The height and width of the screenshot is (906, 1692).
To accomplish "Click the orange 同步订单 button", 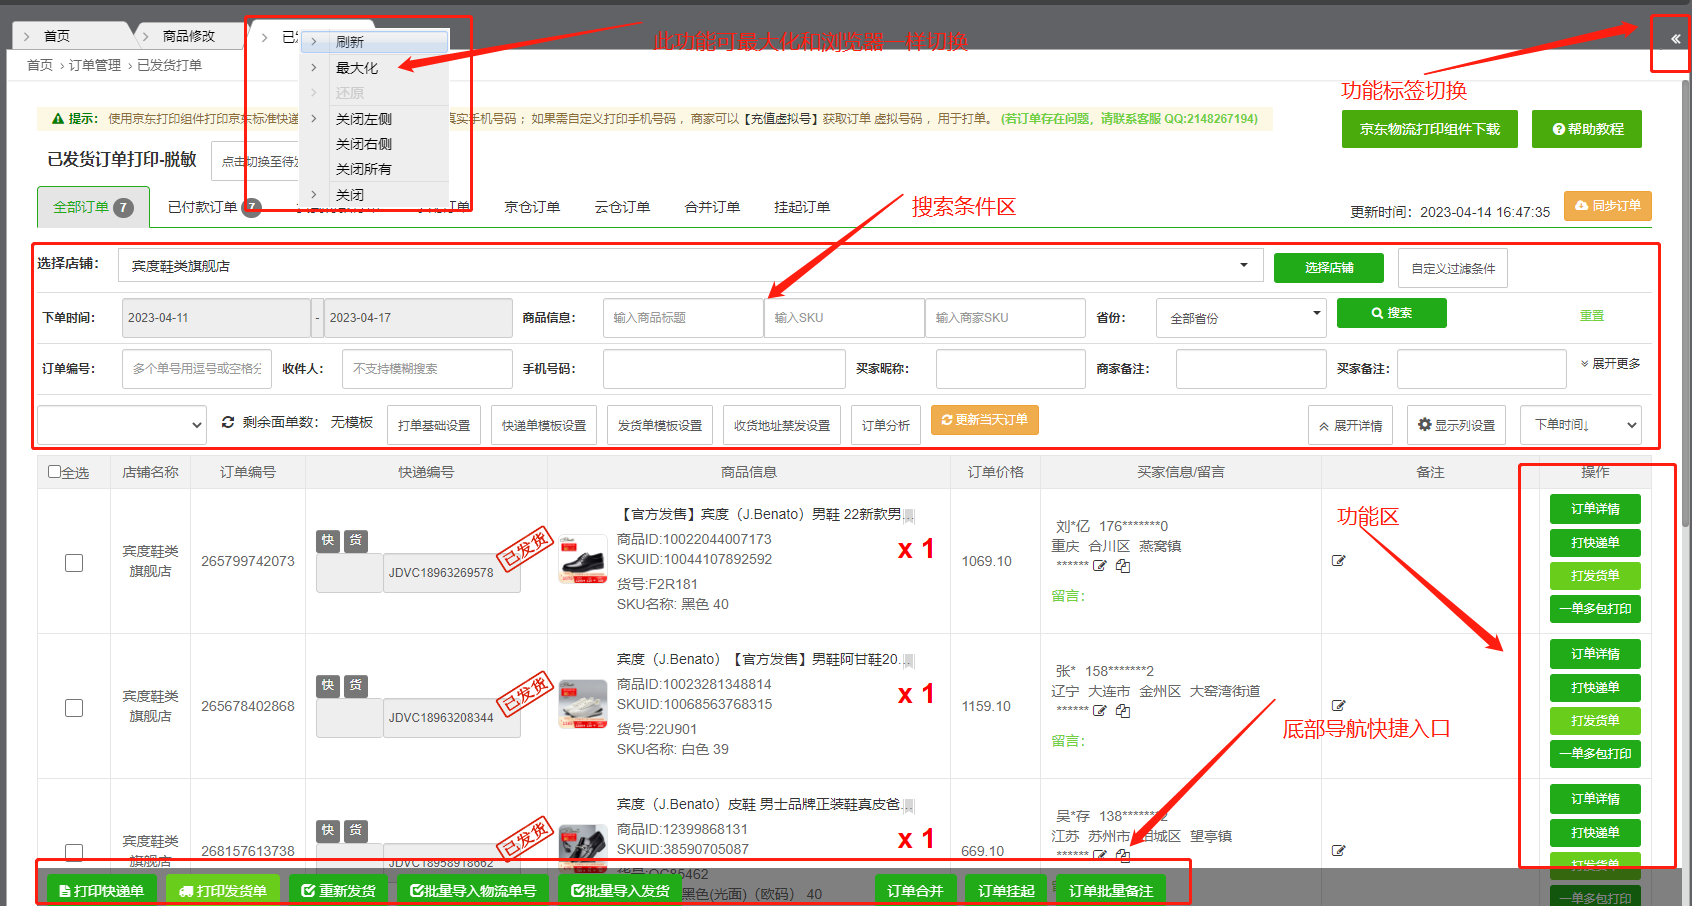I will [1607, 206].
